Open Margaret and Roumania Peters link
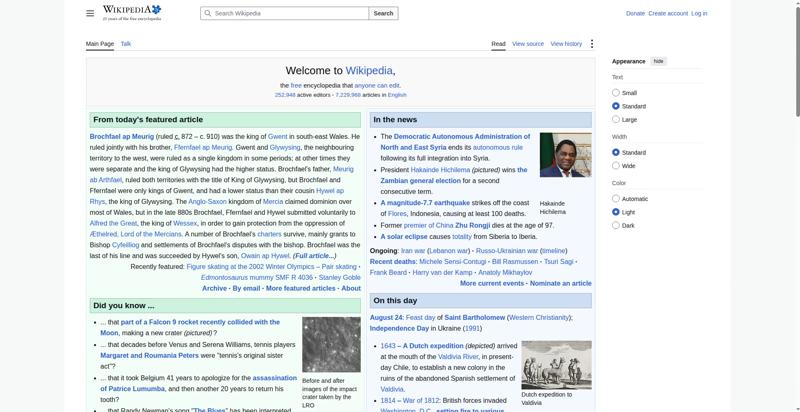The width and height of the screenshot is (800, 412). coord(149,356)
